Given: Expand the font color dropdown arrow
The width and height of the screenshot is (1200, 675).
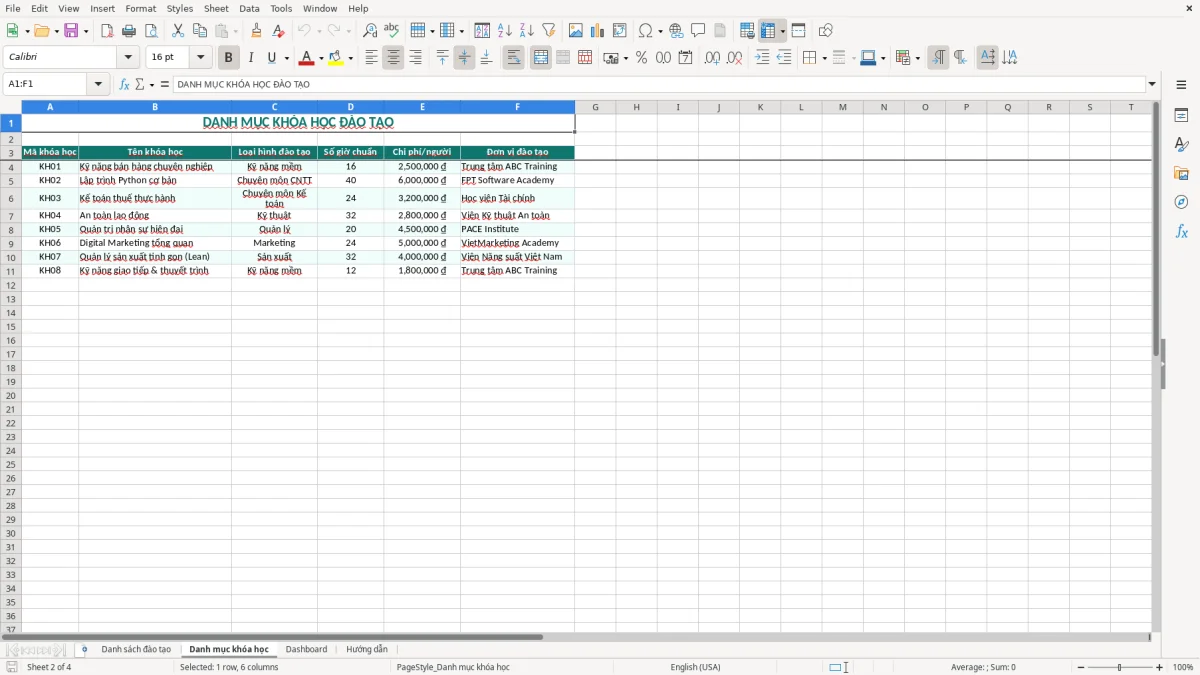Looking at the screenshot, I should [321, 58].
